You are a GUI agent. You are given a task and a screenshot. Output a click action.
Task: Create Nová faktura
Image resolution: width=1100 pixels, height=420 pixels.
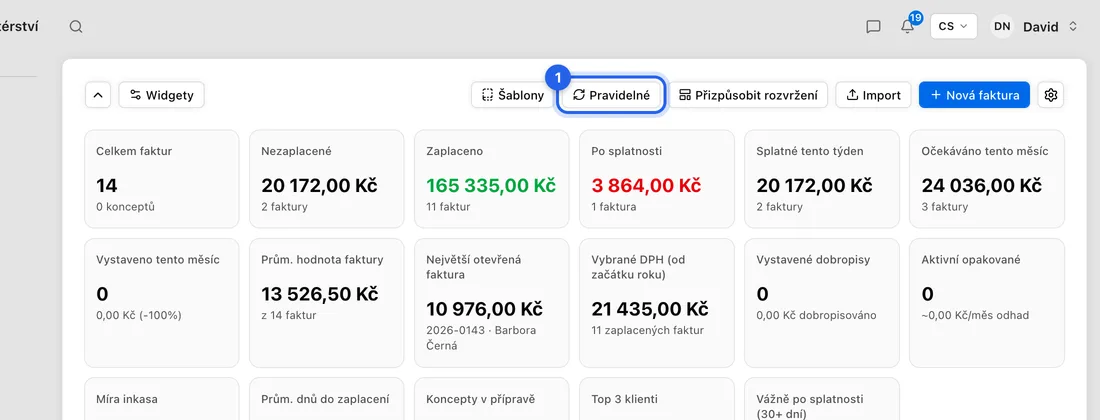click(974, 95)
